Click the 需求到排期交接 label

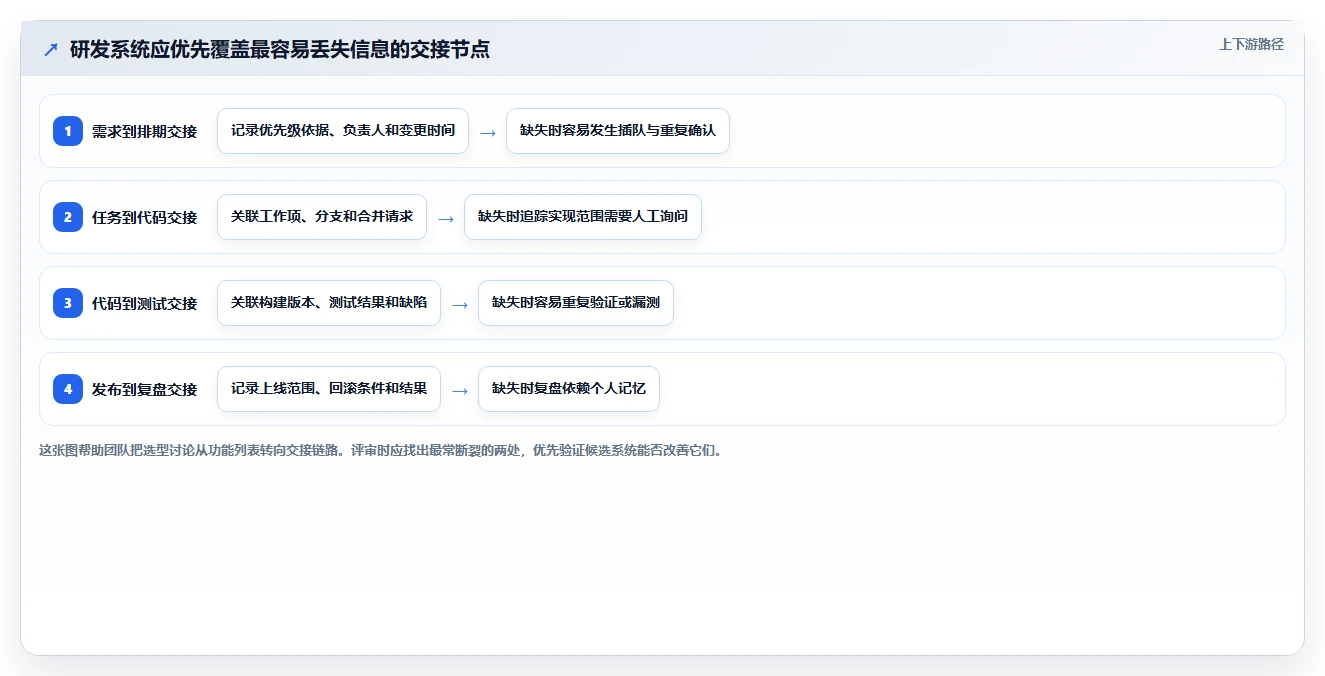tap(144, 131)
